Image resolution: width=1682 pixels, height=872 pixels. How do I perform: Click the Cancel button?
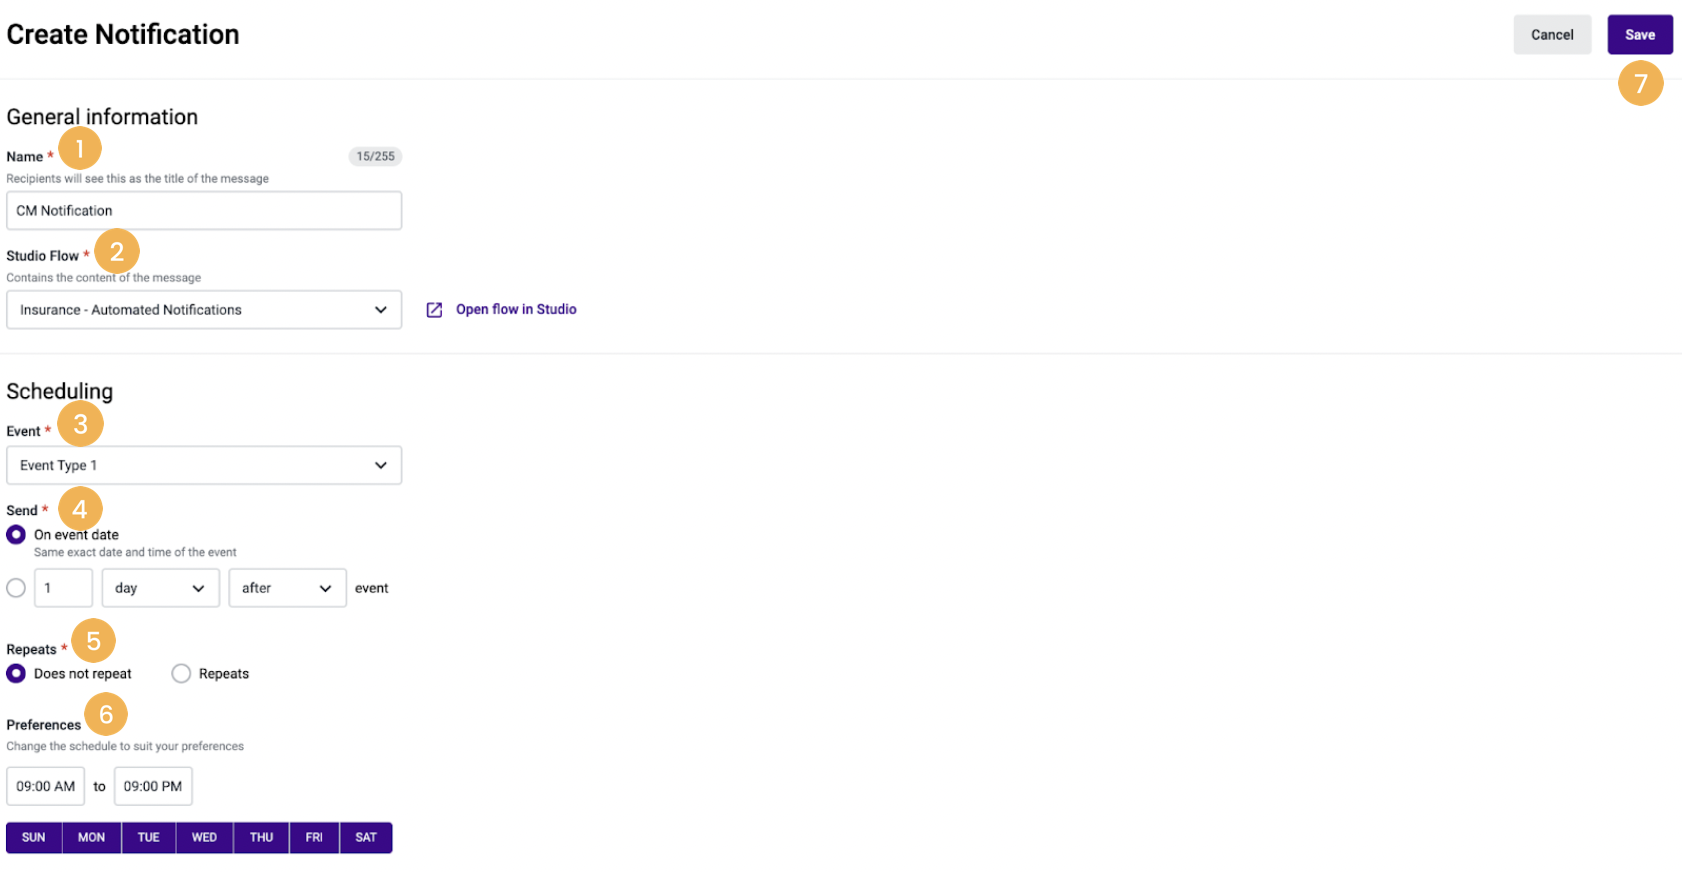pyautogui.click(x=1552, y=35)
